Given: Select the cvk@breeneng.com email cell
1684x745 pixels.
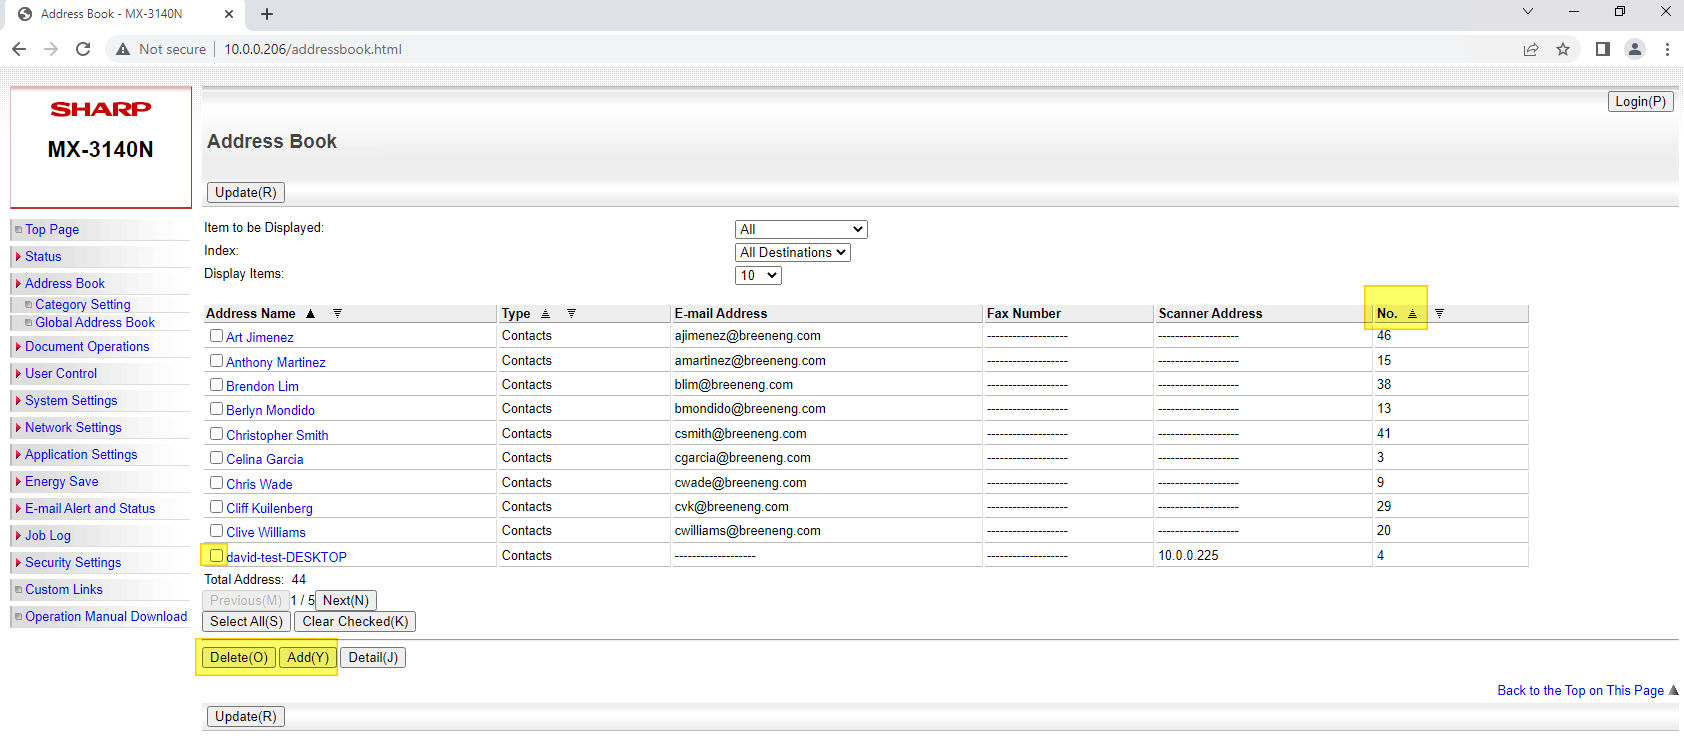Looking at the screenshot, I should point(826,507).
